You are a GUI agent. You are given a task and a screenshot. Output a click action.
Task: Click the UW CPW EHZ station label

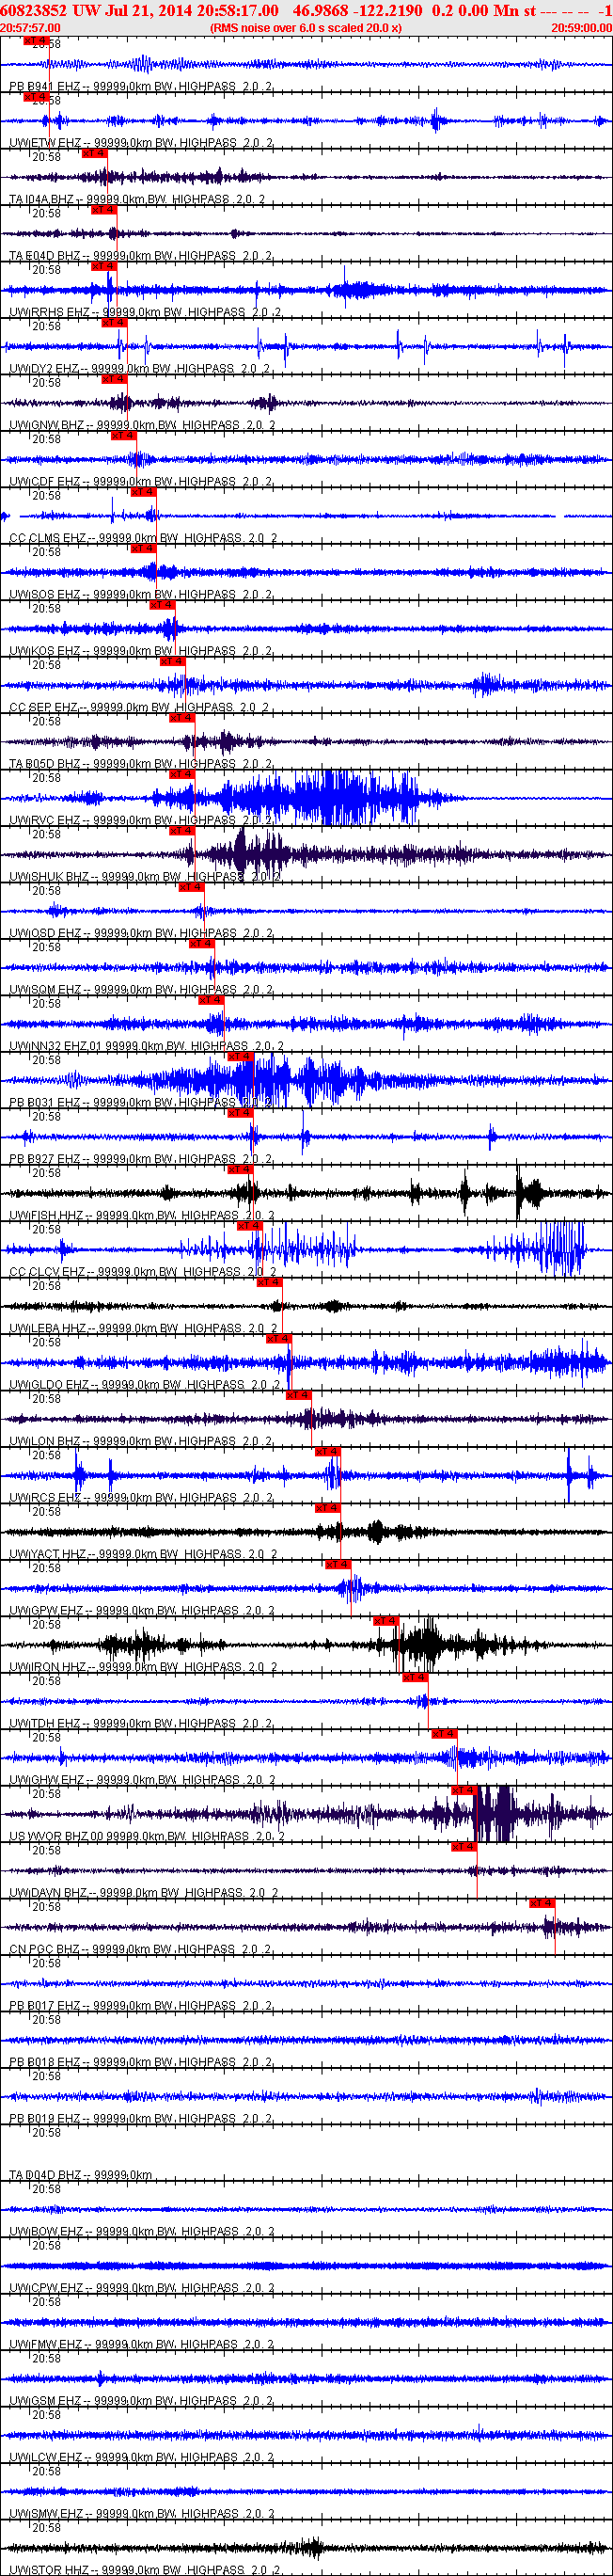pos(46,2288)
